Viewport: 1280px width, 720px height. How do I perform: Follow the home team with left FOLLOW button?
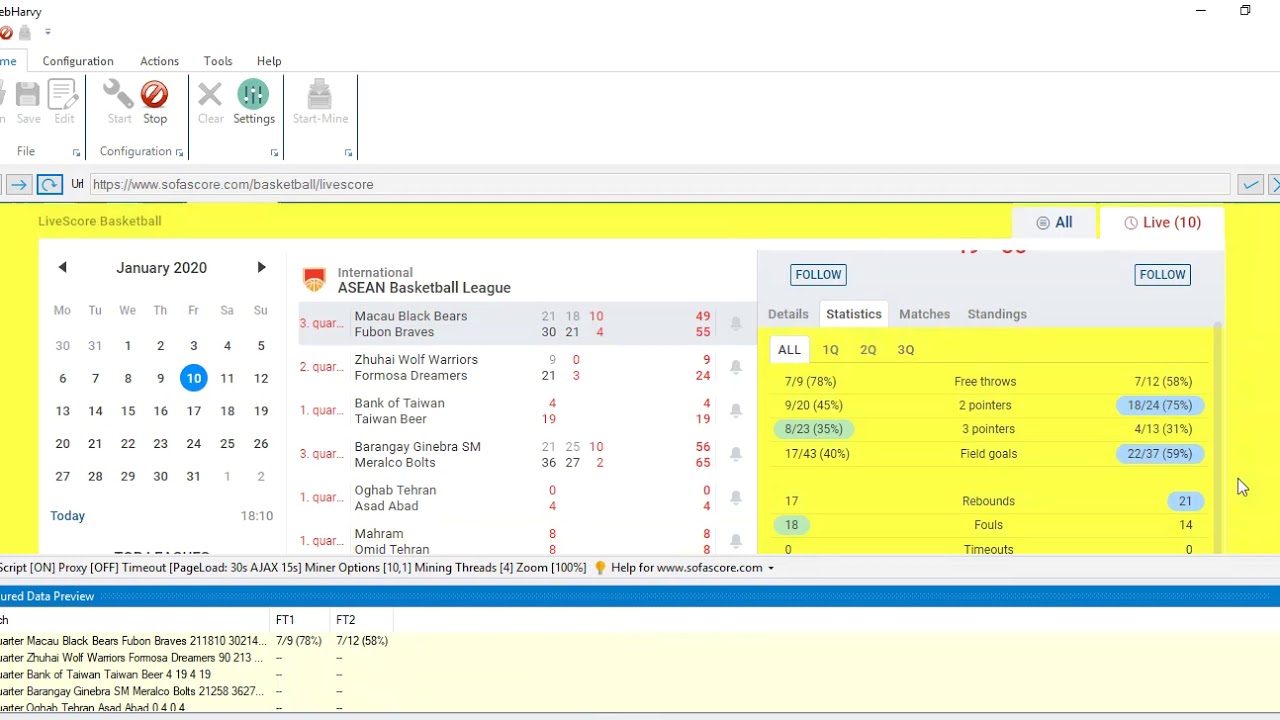[818, 274]
